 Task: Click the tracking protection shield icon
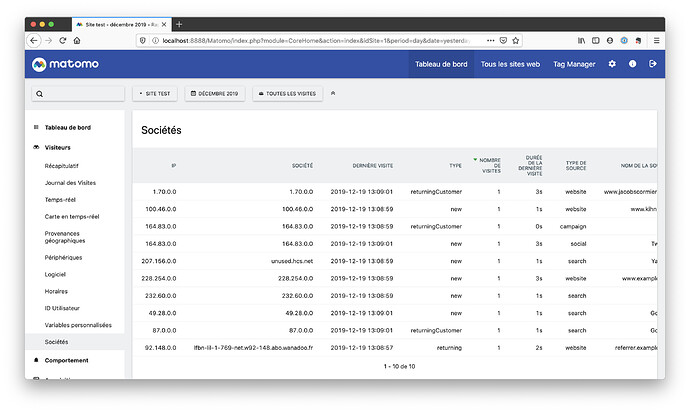(x=143, y=40)
